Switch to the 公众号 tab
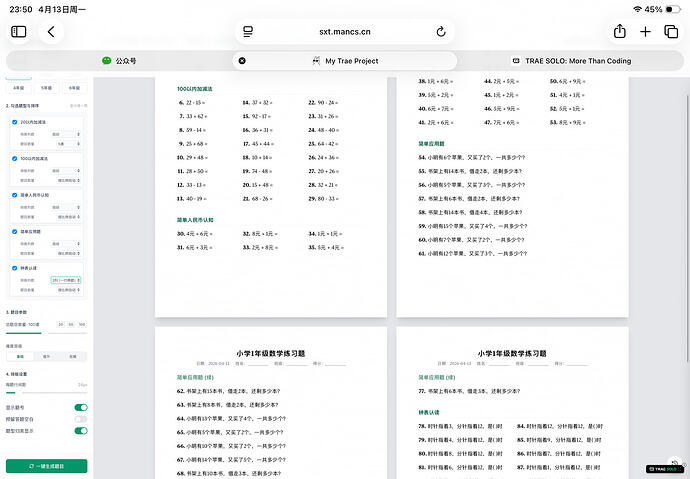Viewport: 690px width, 479px height. click(119, 61)
